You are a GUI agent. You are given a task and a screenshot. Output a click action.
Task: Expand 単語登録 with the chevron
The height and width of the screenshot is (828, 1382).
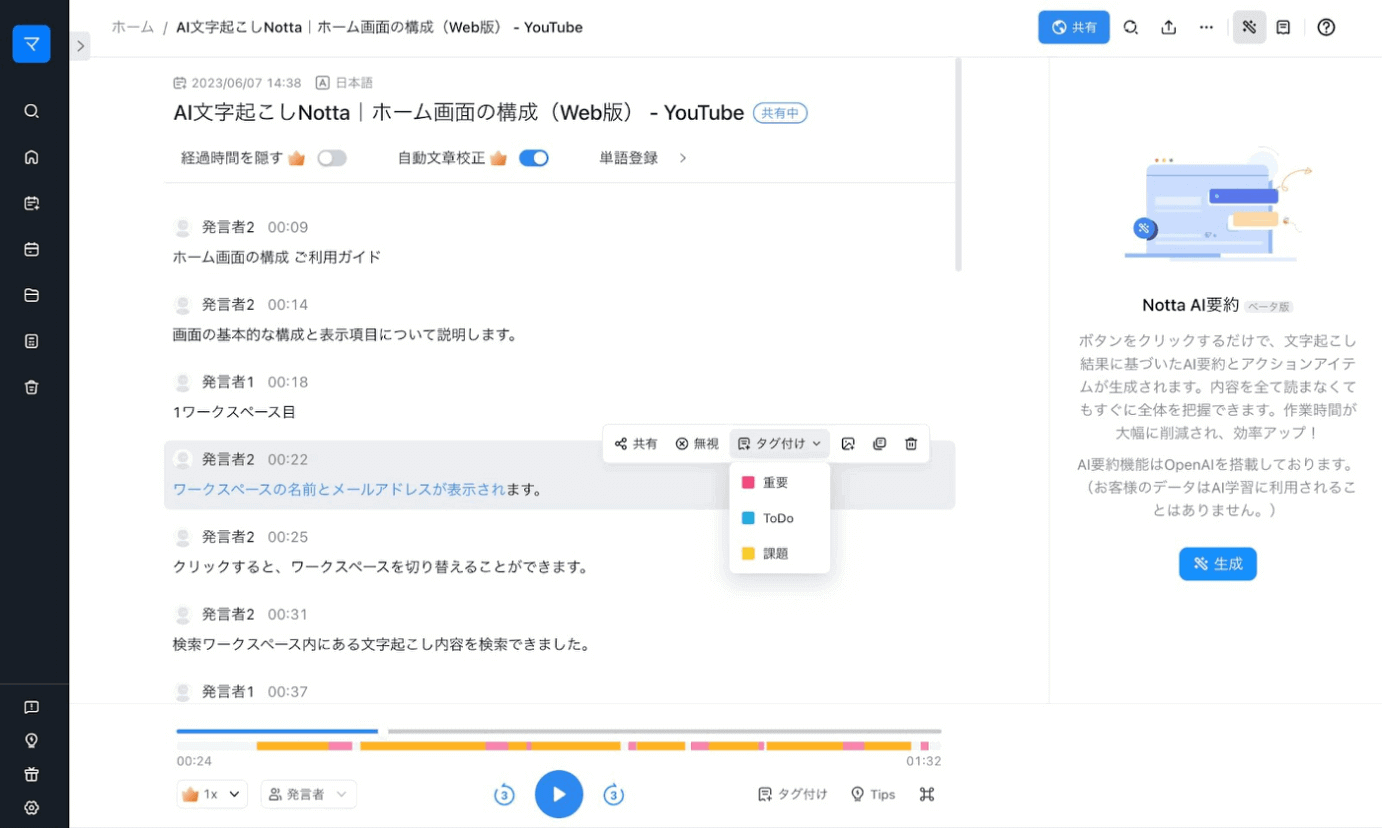click(683, 158)
